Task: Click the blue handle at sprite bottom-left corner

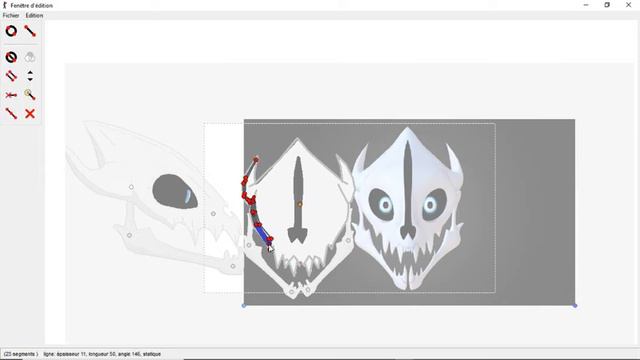Action: [244, 305]
